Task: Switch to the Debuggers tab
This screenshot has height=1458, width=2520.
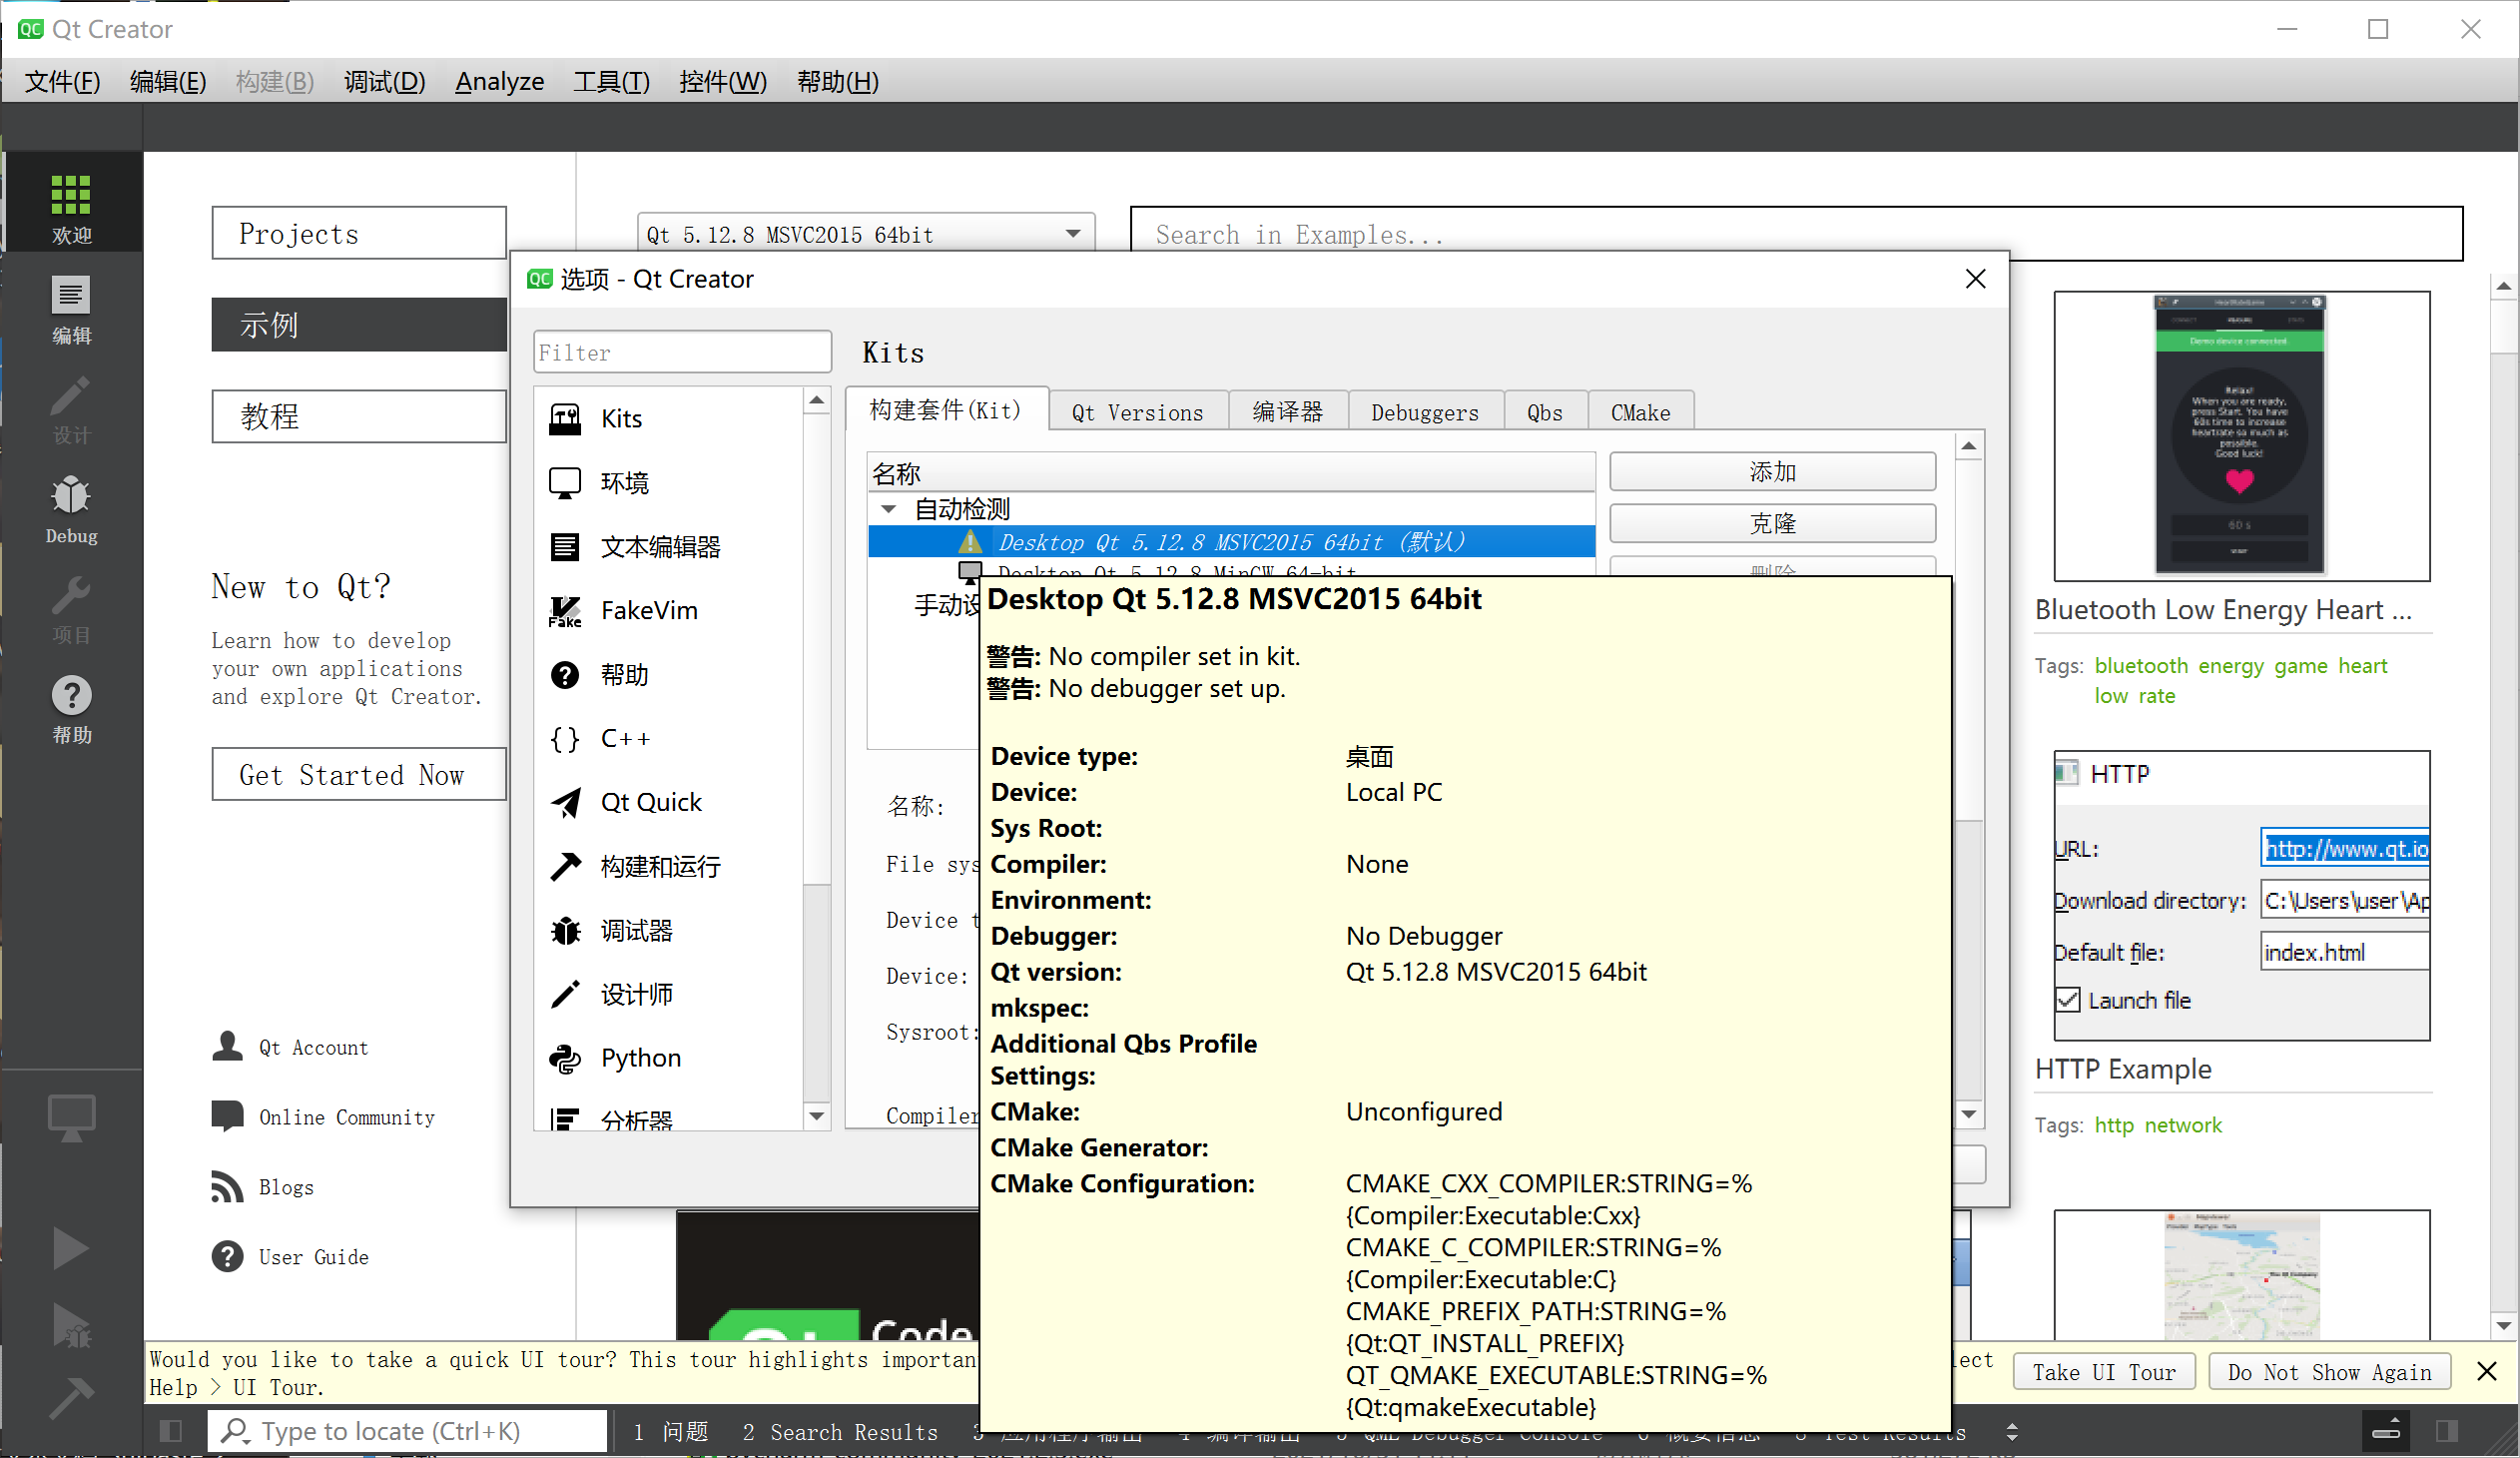Action: point(1424,413)
